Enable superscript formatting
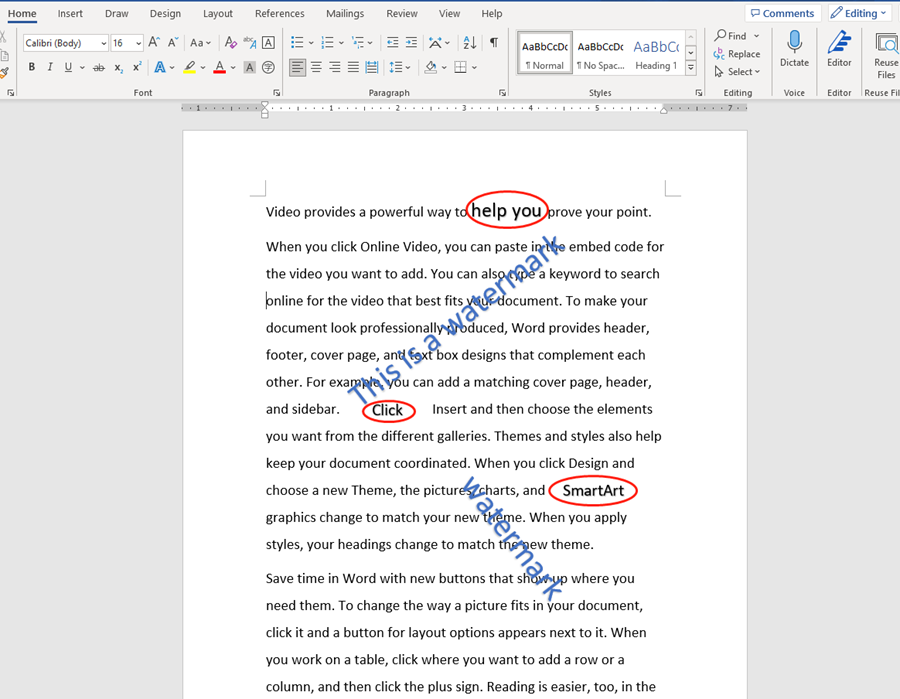The image size is (900, 699). (x=137, y=67)
